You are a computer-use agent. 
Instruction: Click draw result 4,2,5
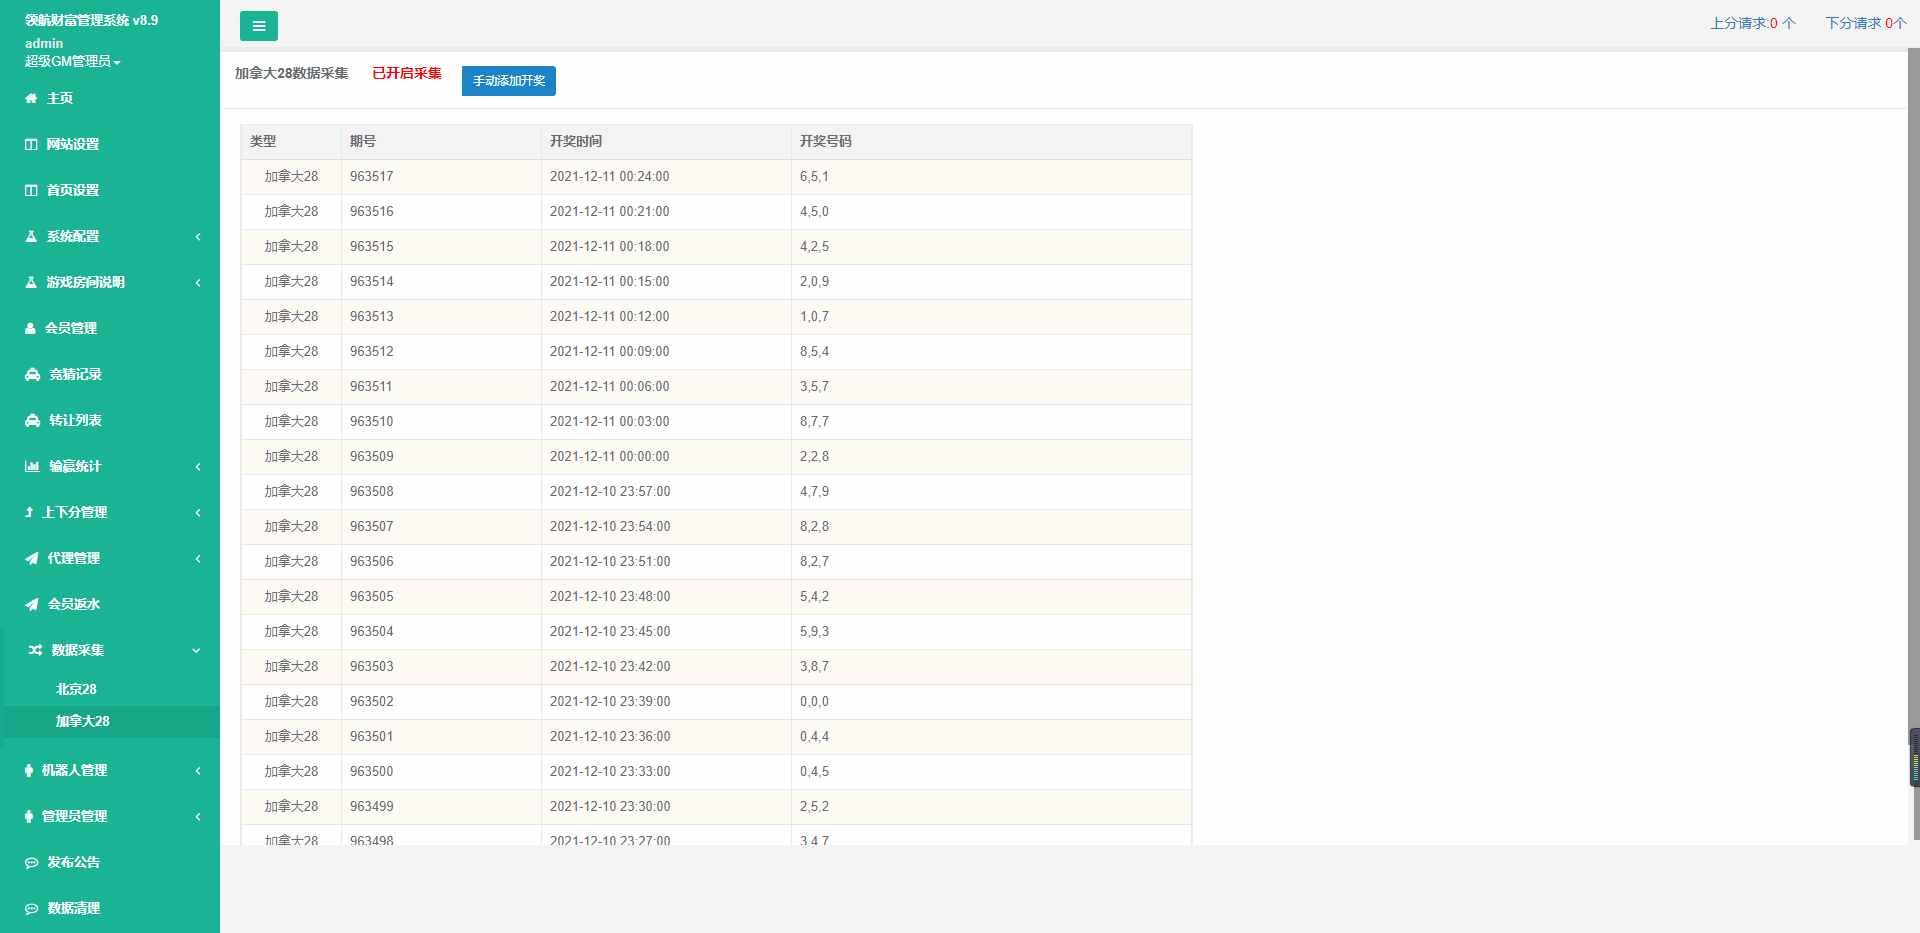click(x=815, y=246)
